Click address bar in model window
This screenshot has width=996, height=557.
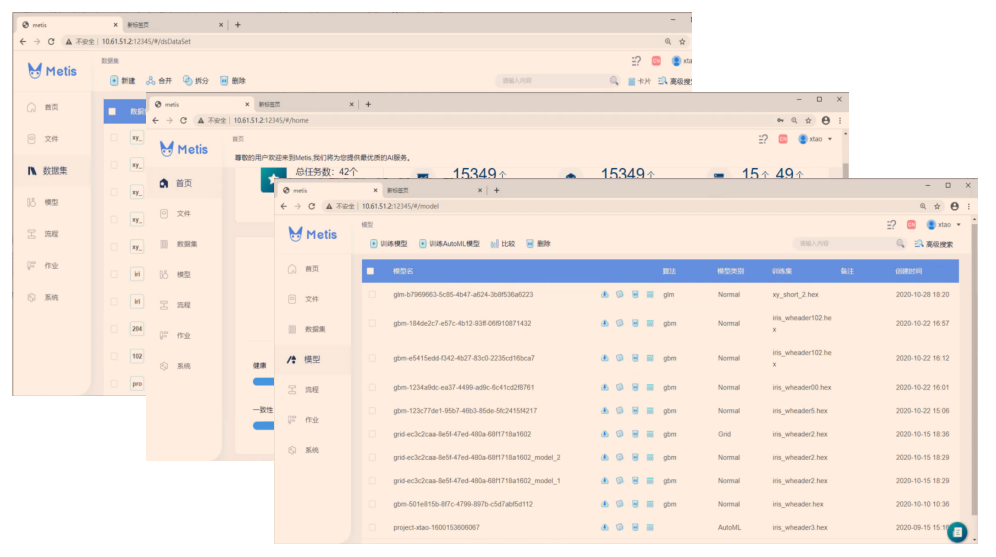(619, 206)
